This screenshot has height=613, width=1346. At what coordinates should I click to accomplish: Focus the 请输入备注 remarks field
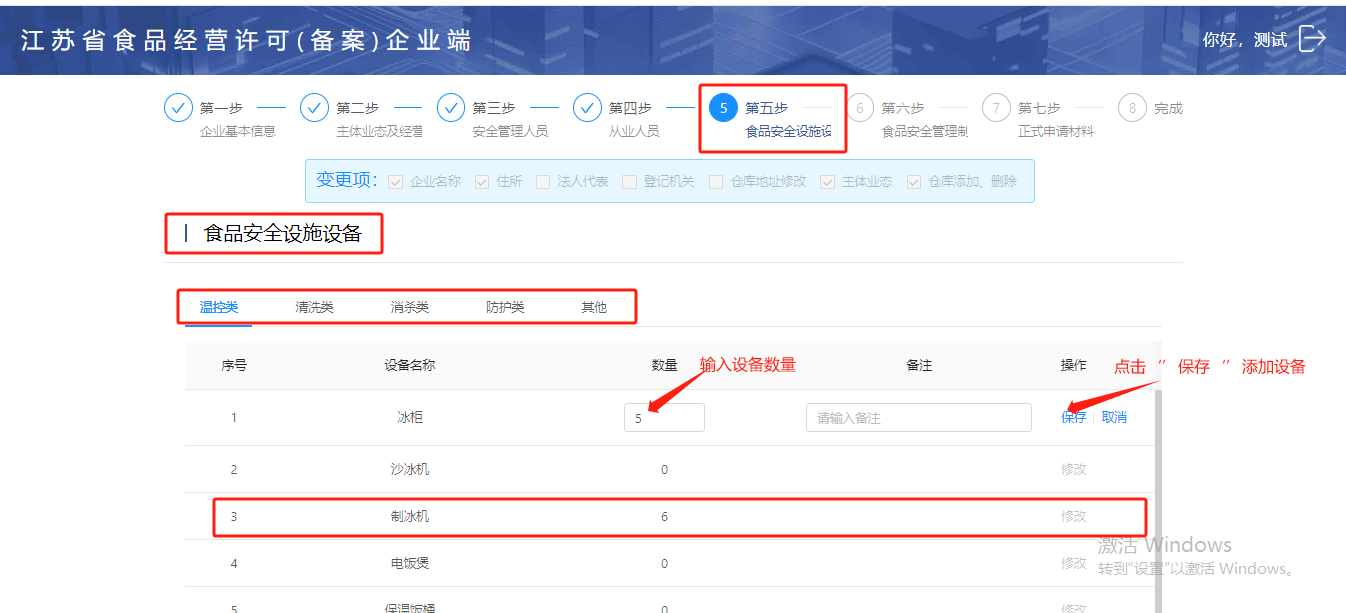click(x=918, y=417)
